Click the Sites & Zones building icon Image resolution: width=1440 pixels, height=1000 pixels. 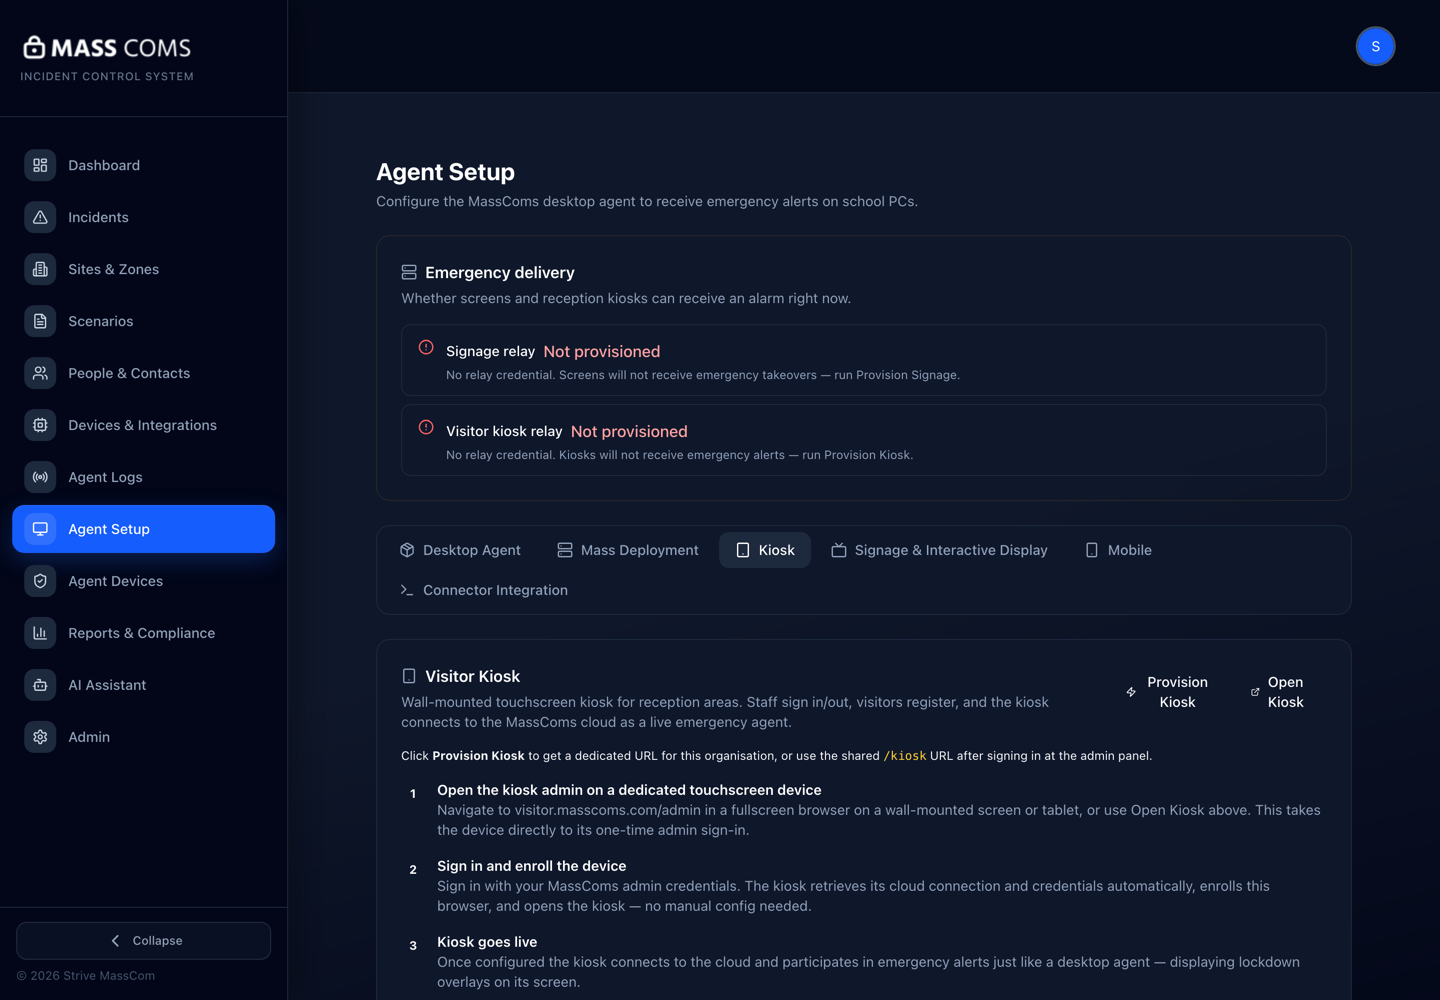40,269
